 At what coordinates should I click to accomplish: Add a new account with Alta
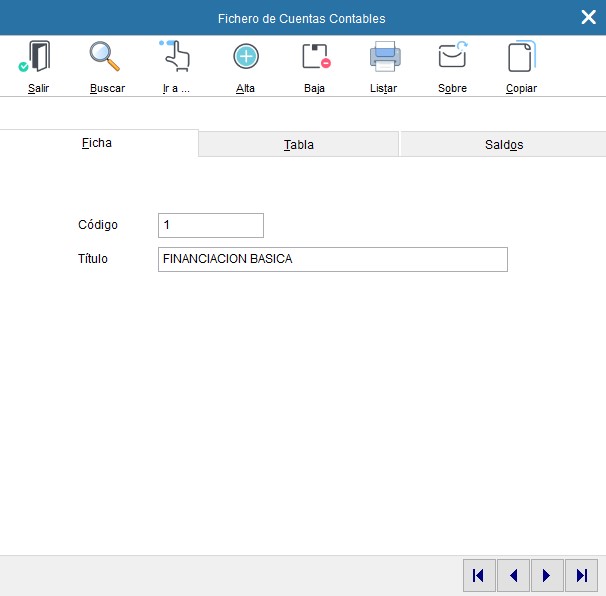(x=245, y=58)
